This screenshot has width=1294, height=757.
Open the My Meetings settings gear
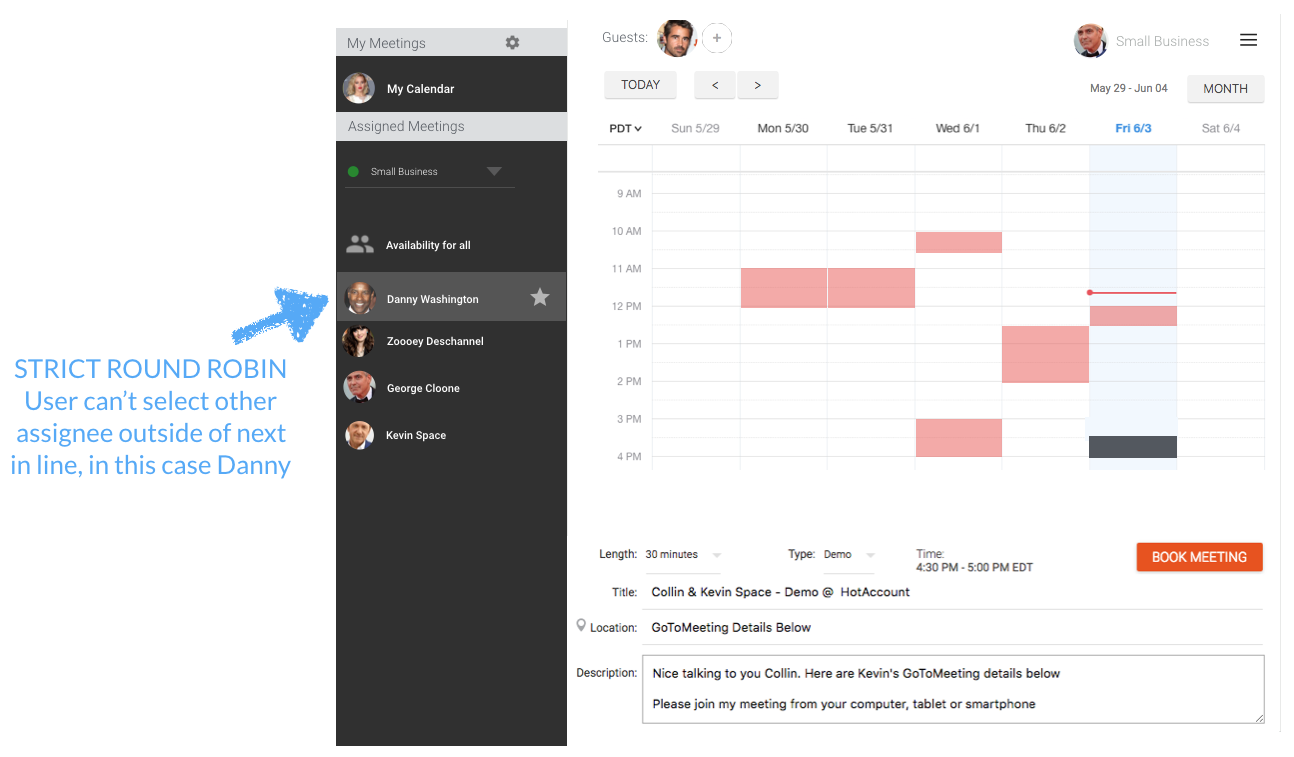(x=513, y=43)
